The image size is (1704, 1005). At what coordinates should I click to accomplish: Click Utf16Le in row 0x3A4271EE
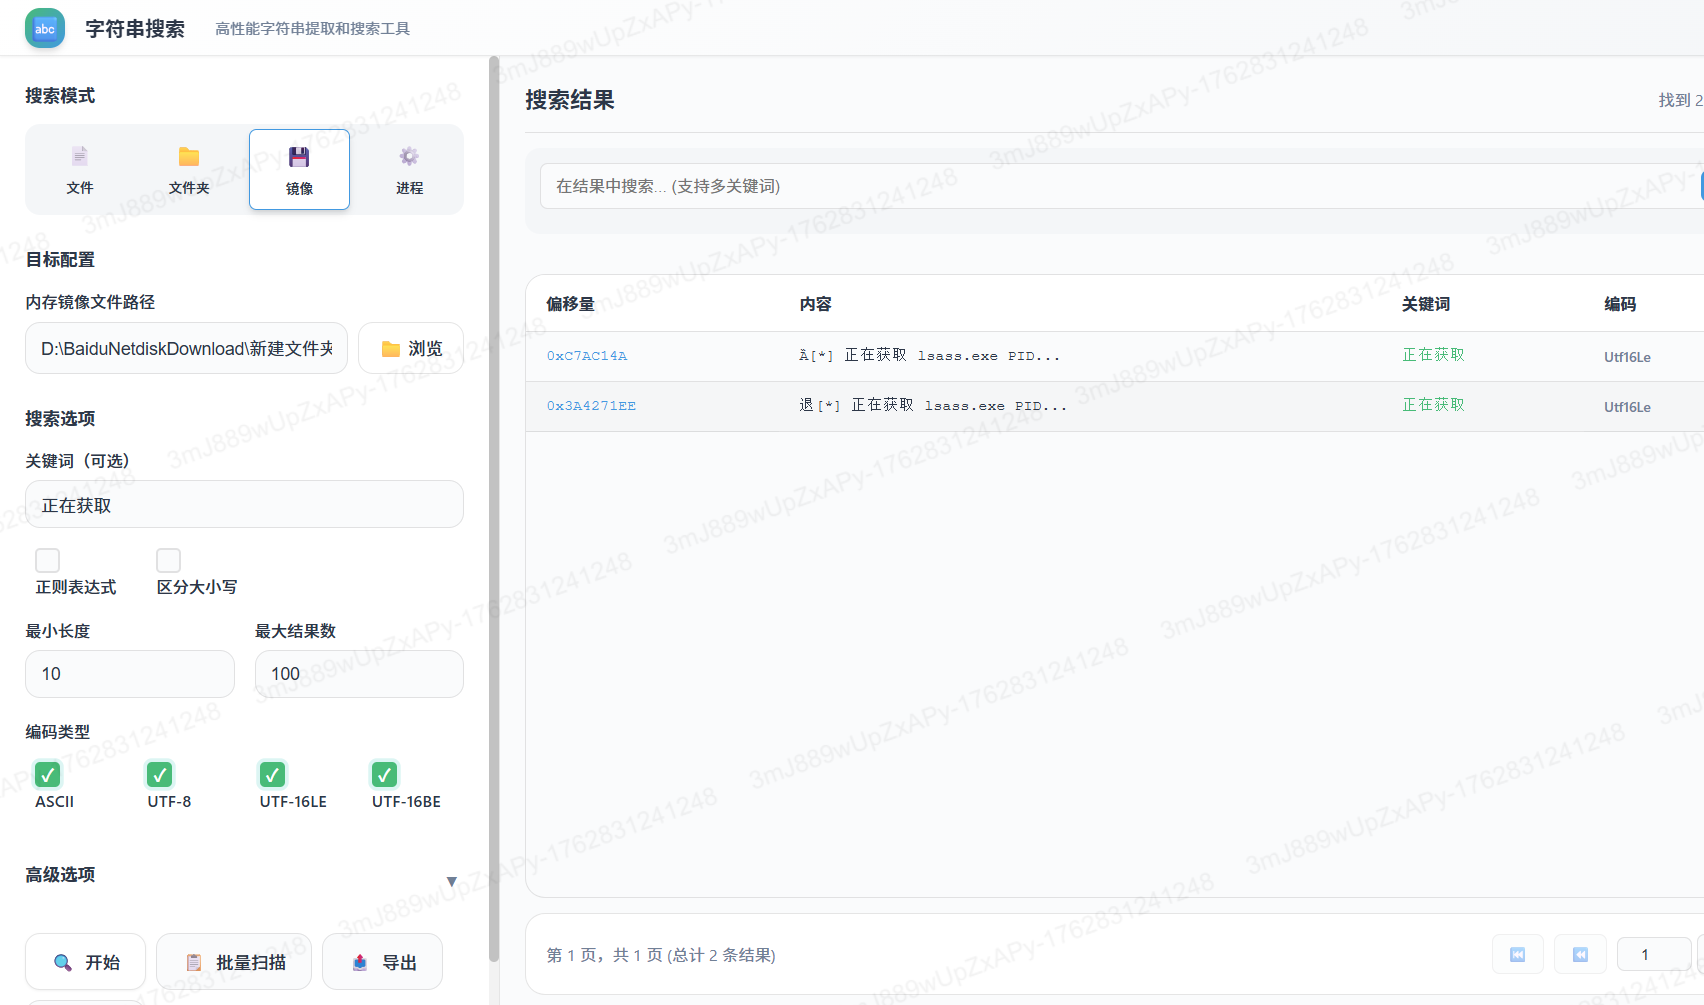(x=1627, y=407)
